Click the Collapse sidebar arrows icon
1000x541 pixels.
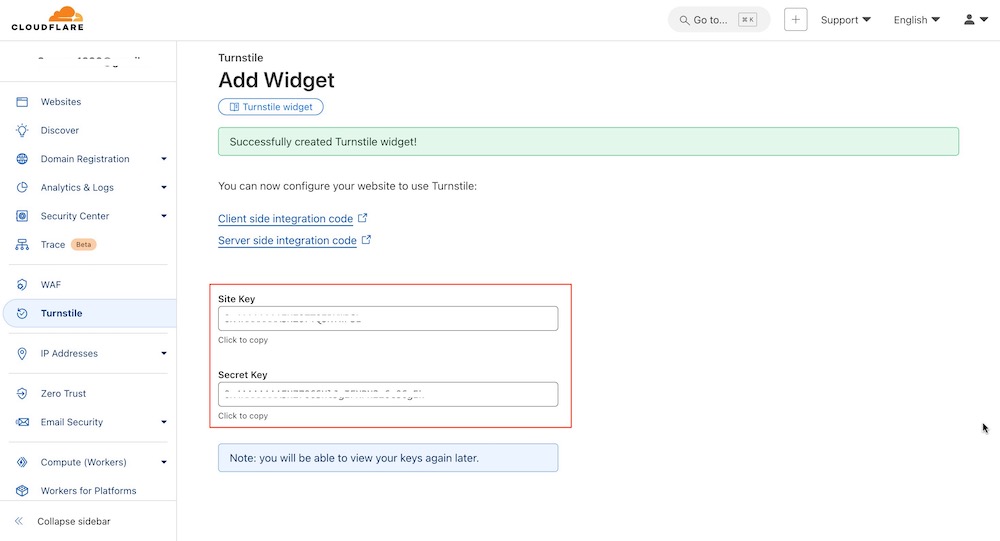pyautogui.click(x=19, y=522)
